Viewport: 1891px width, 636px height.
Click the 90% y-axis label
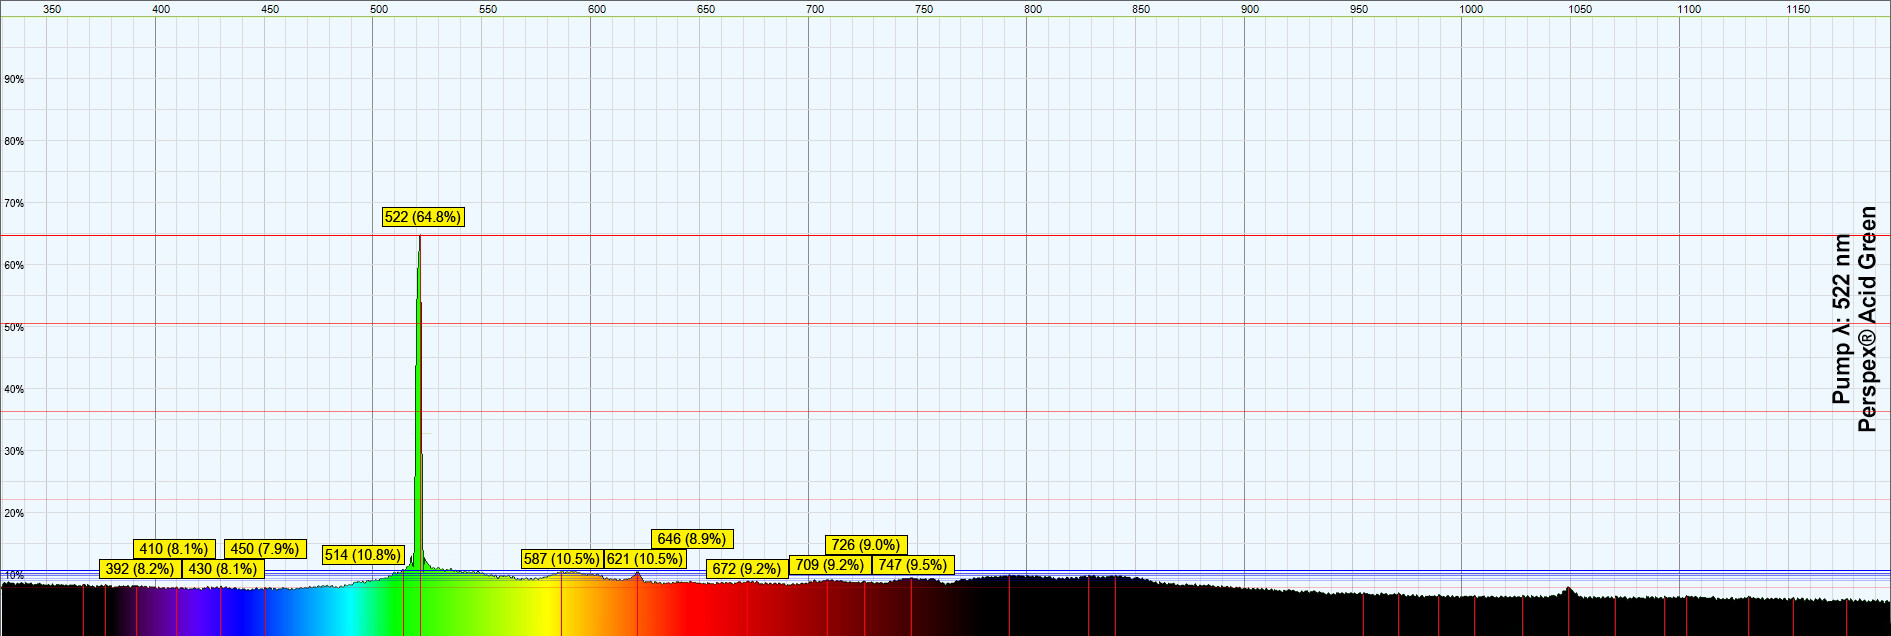[x=14, y=79]
